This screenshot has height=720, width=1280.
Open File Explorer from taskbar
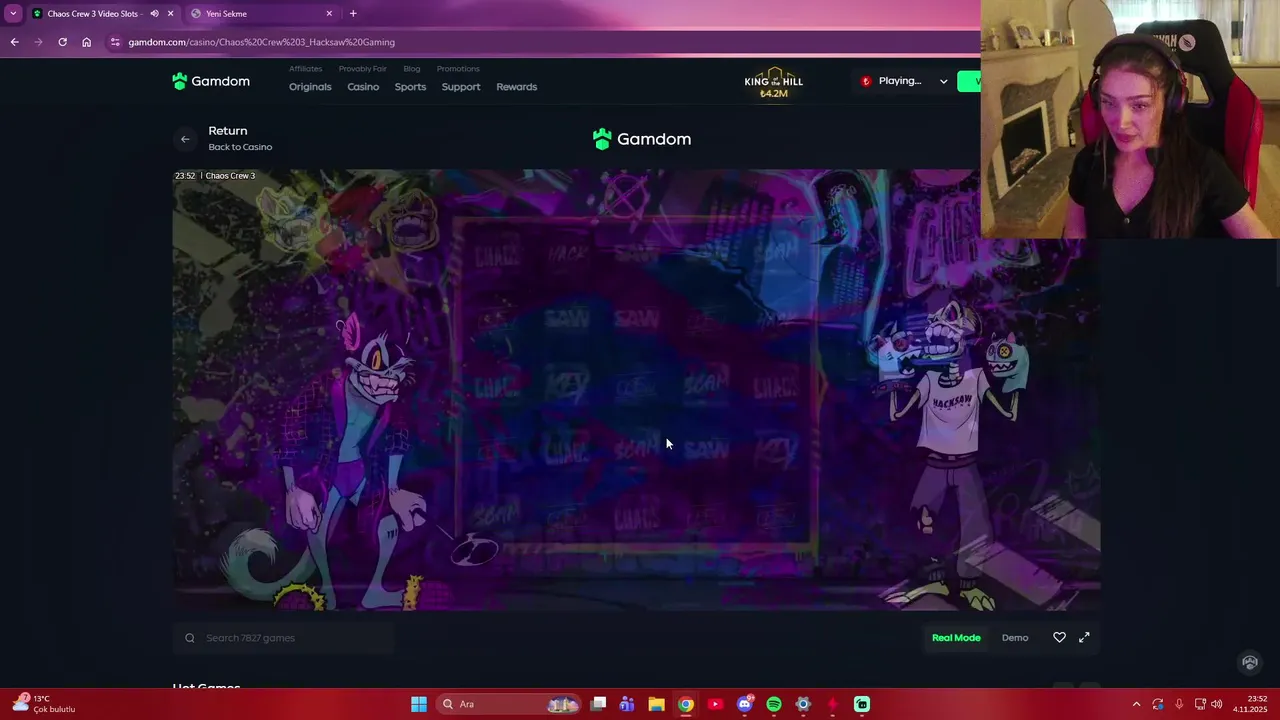pyautogui.click(x=656, y=704)
